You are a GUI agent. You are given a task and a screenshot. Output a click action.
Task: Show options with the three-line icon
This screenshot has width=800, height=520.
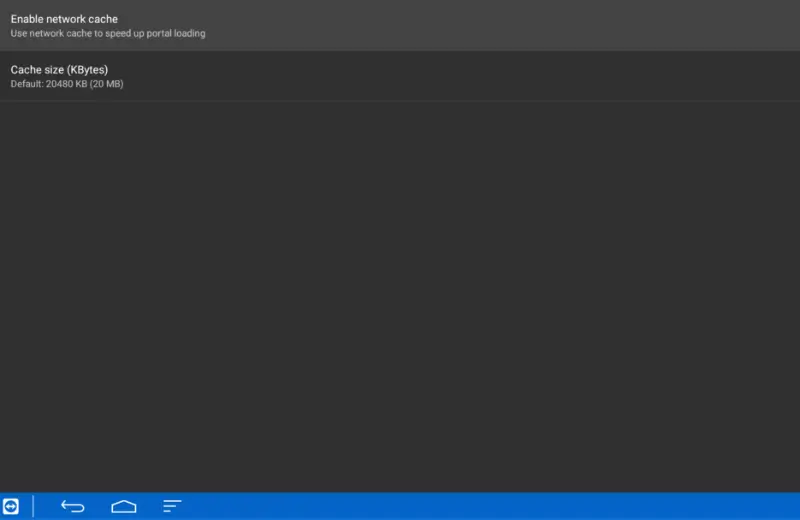pos(172,506)
